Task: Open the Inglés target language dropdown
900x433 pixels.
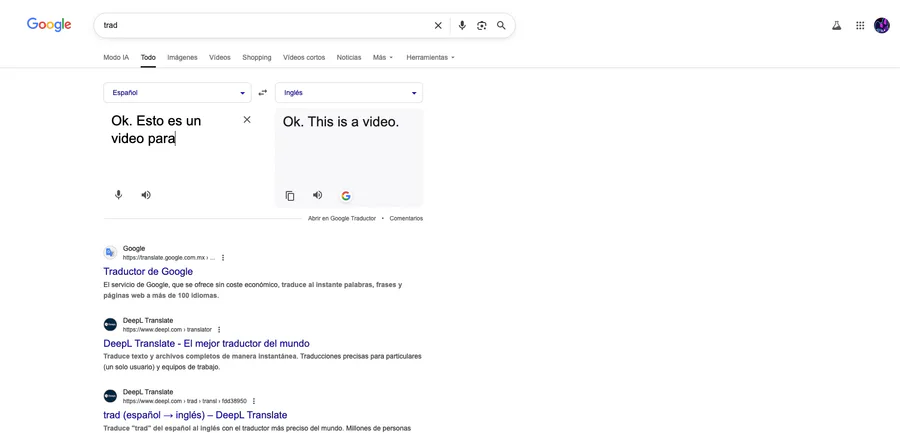Action: point(349,92)
